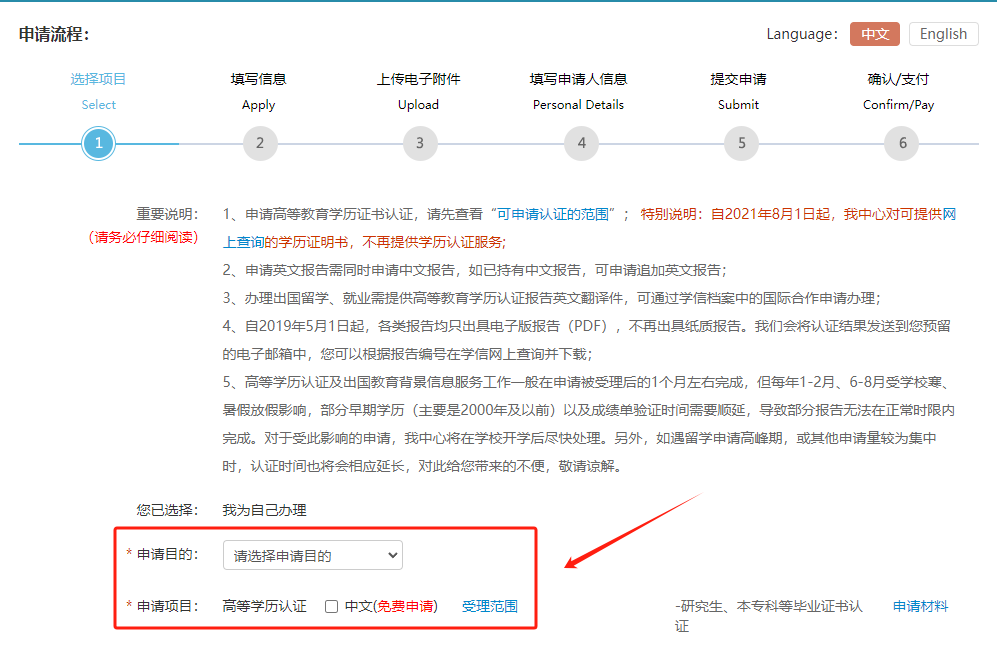Click the 我为自己办理 text
This screenshot has width=997, height=647.
265,510
